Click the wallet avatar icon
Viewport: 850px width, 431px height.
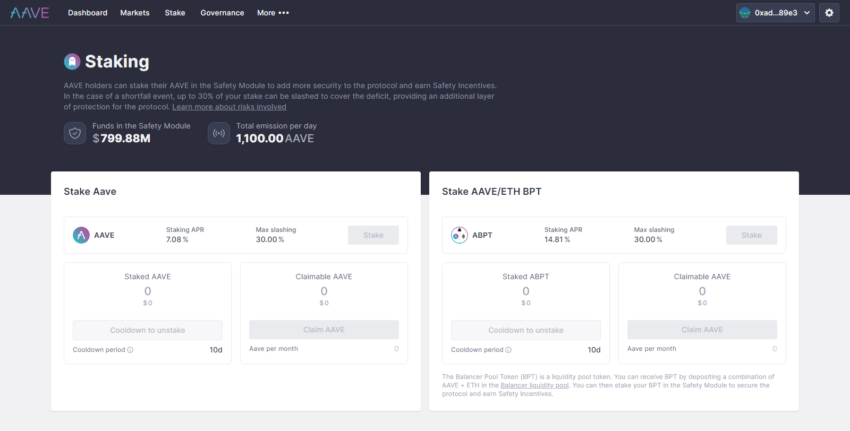[x=745, y=12]
